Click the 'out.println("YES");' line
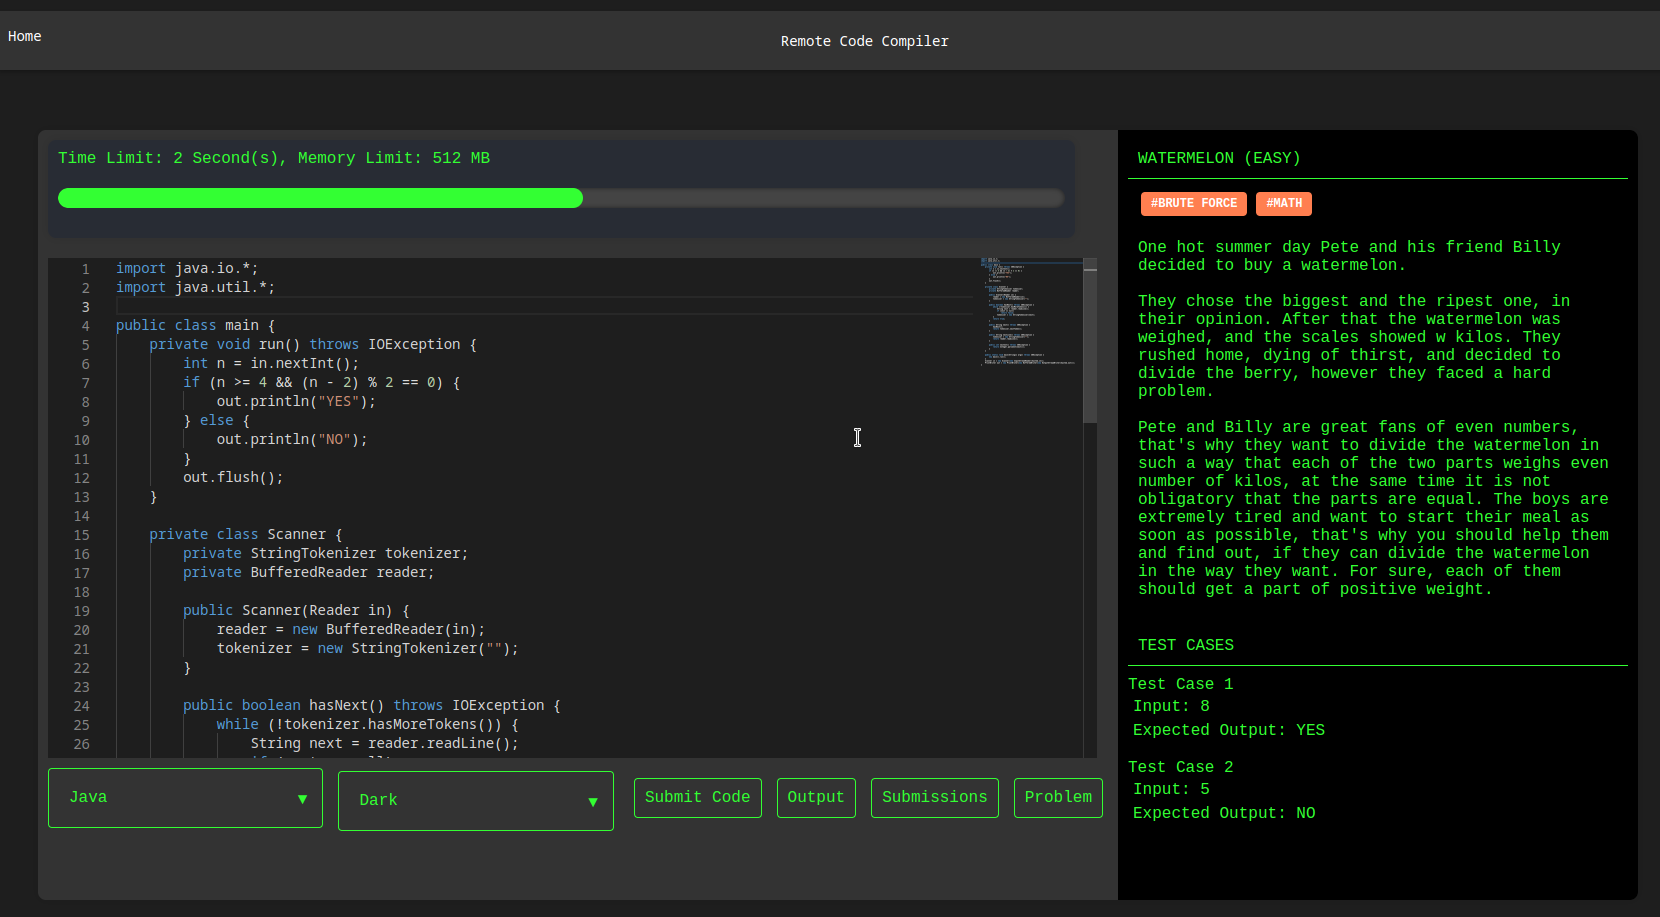The width and height of the screenshot is (1660, 917). click(296, 402)
